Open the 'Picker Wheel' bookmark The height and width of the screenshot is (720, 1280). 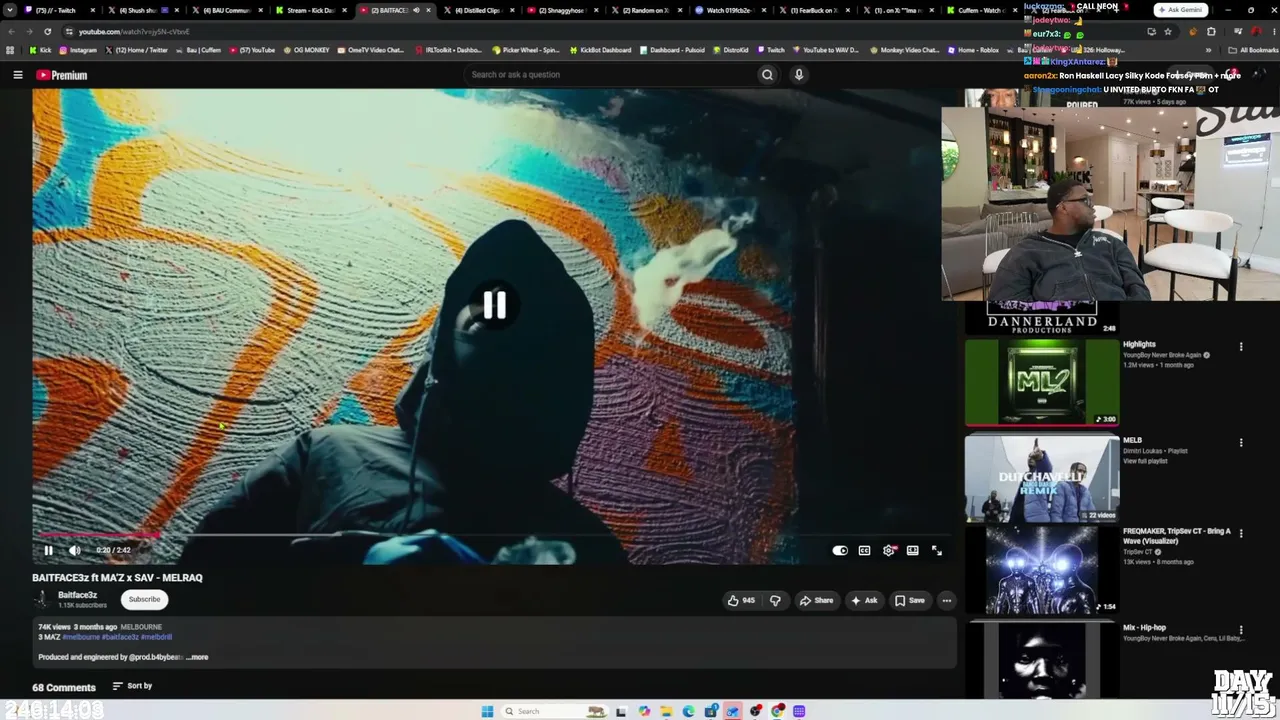[527, 50]
